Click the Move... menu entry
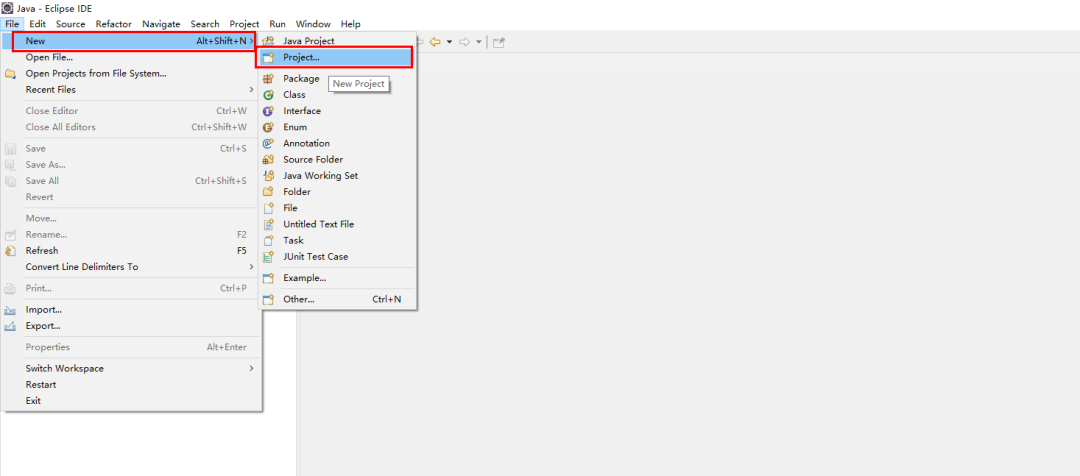 [131, 218]
